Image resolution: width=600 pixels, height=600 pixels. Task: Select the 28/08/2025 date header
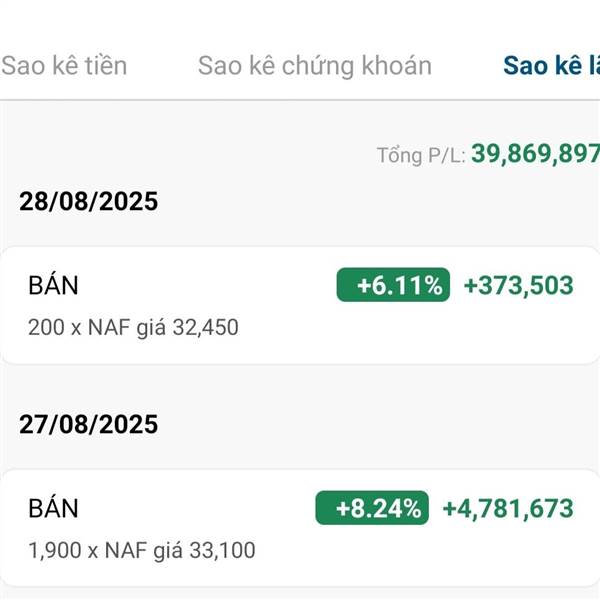88,201
